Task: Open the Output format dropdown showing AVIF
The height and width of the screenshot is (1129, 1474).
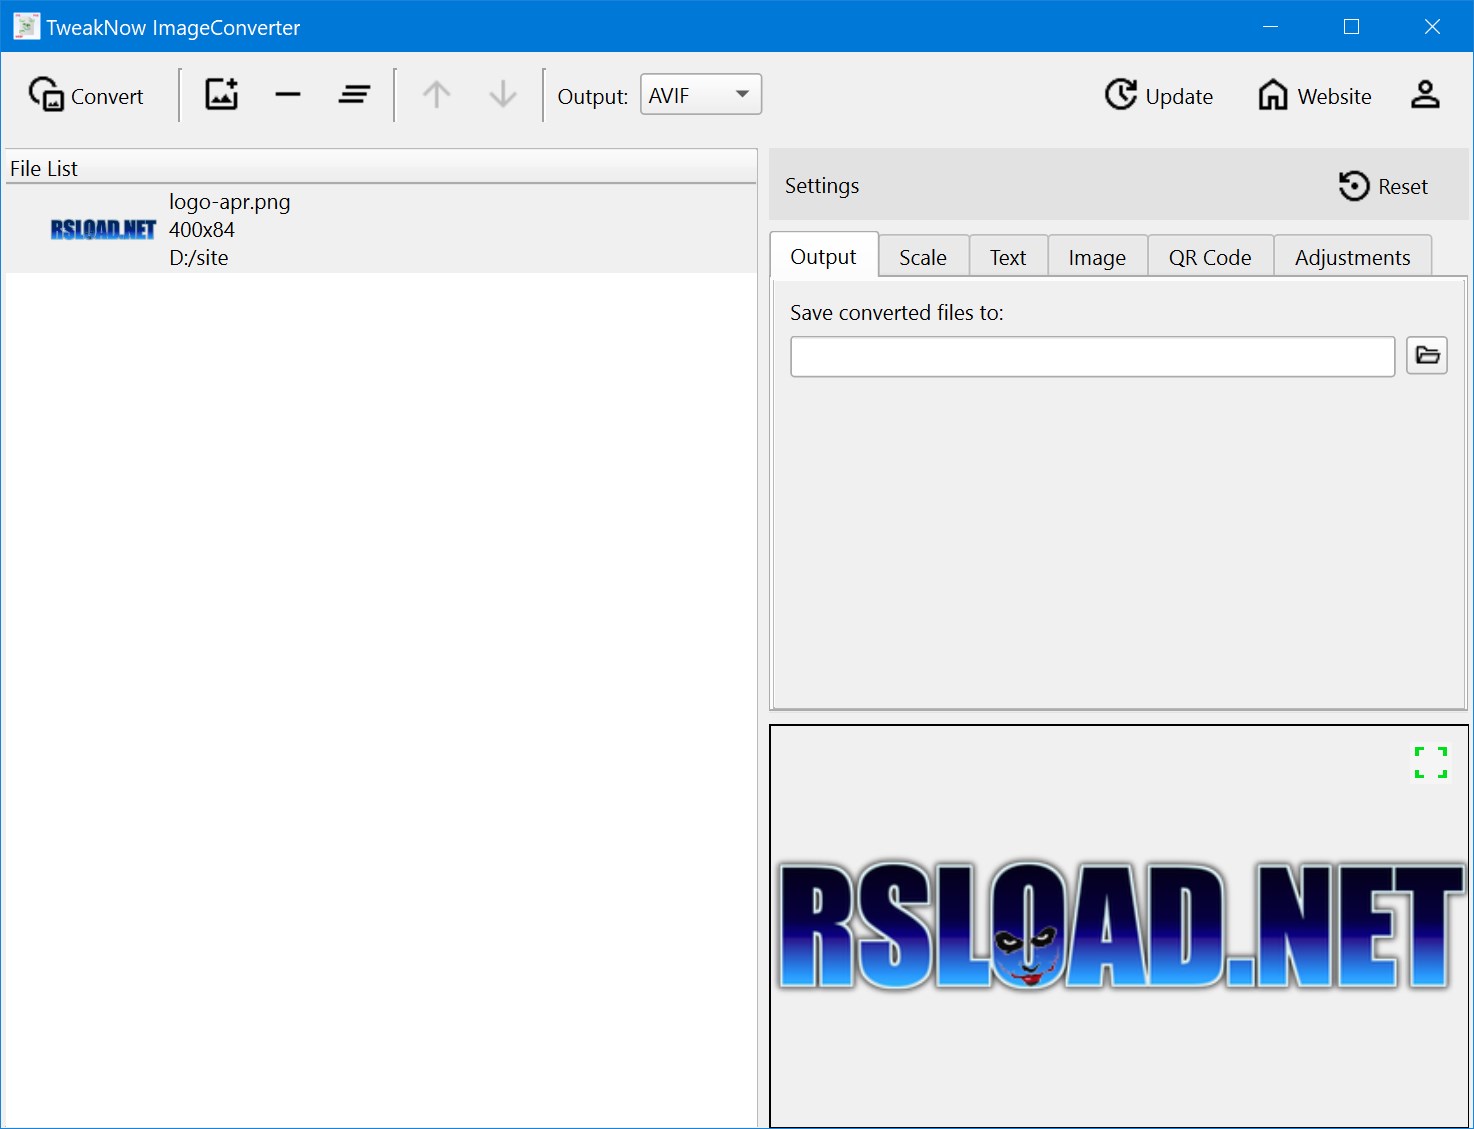Action: (x=701, y=95)
